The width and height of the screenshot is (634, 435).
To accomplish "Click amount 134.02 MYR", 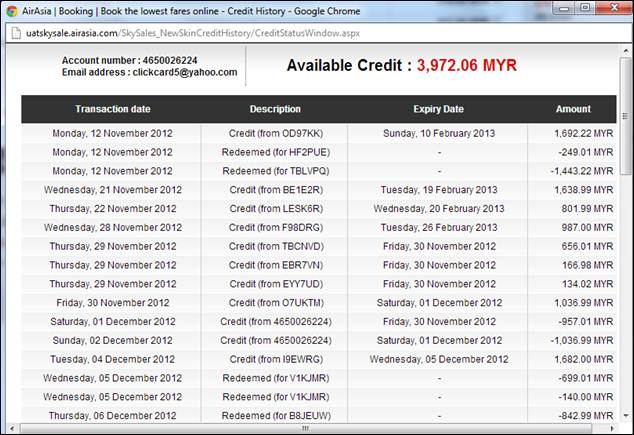I will pyautogui.click(x=588, y=284).
